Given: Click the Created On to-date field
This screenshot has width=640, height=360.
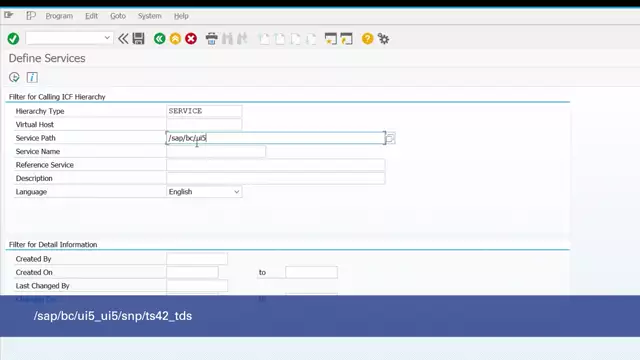Looking at the screenshot, I should (x=311, y=272).
